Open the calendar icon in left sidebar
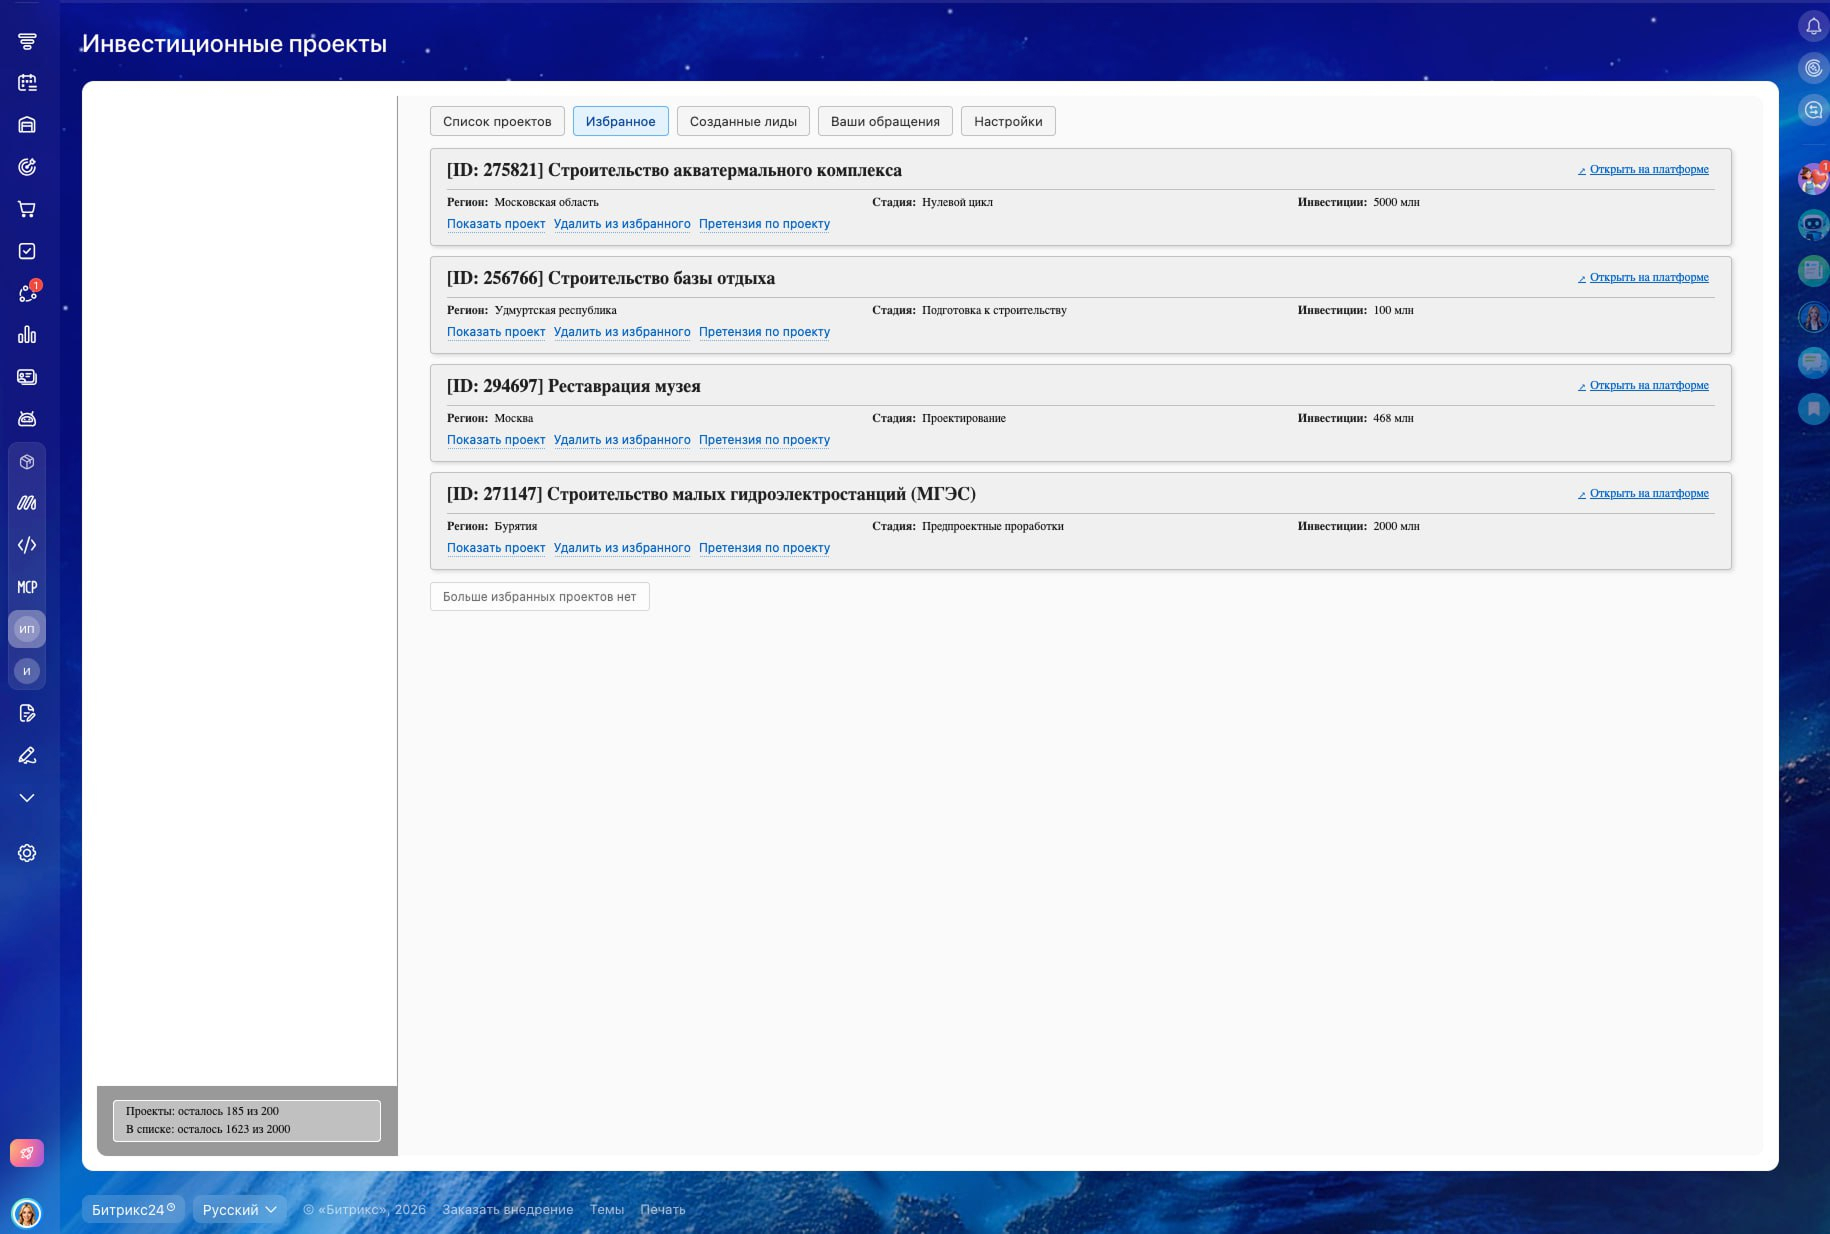This screenshot has height=1234, width=1830. click(x=27, y=83)
